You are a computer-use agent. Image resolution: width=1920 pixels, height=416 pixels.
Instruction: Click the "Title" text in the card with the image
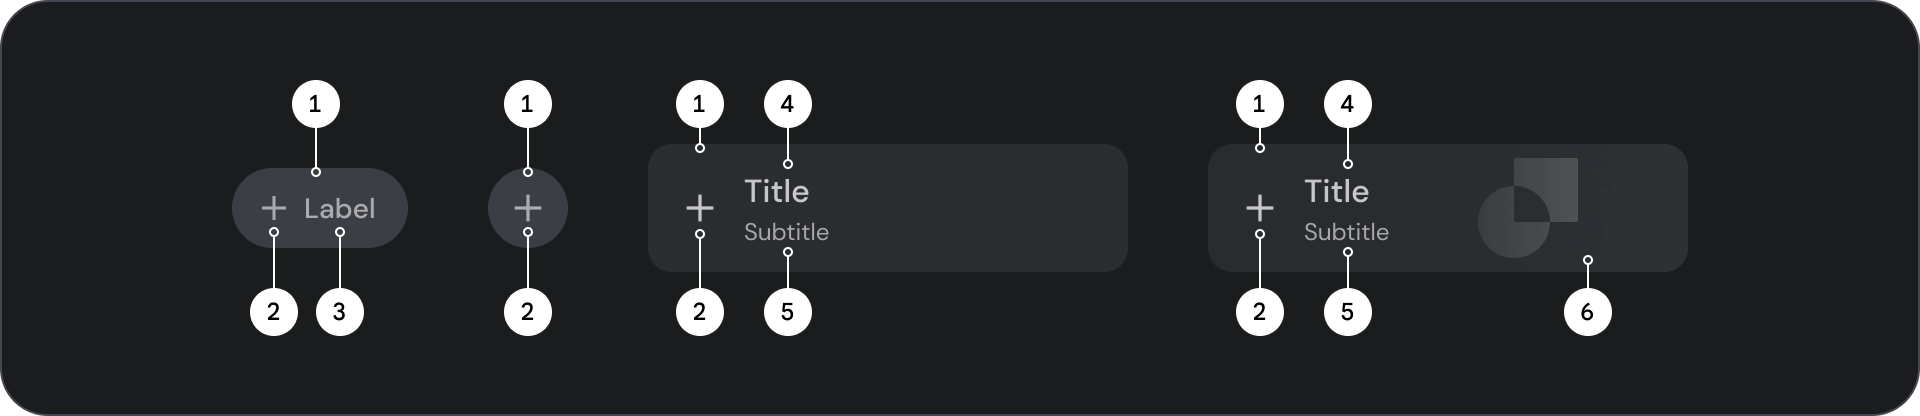[1336, 191]
